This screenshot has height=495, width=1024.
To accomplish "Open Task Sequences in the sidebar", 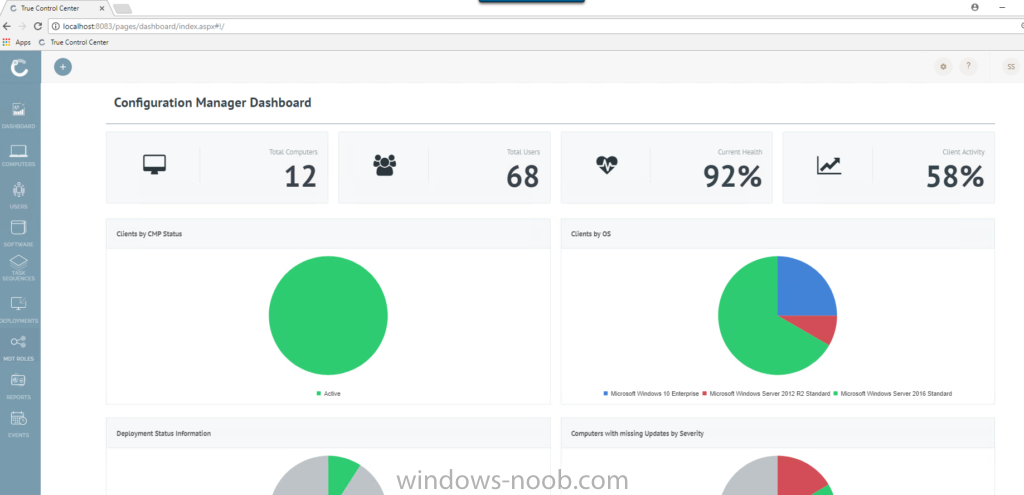I will (x=19, y=268).
